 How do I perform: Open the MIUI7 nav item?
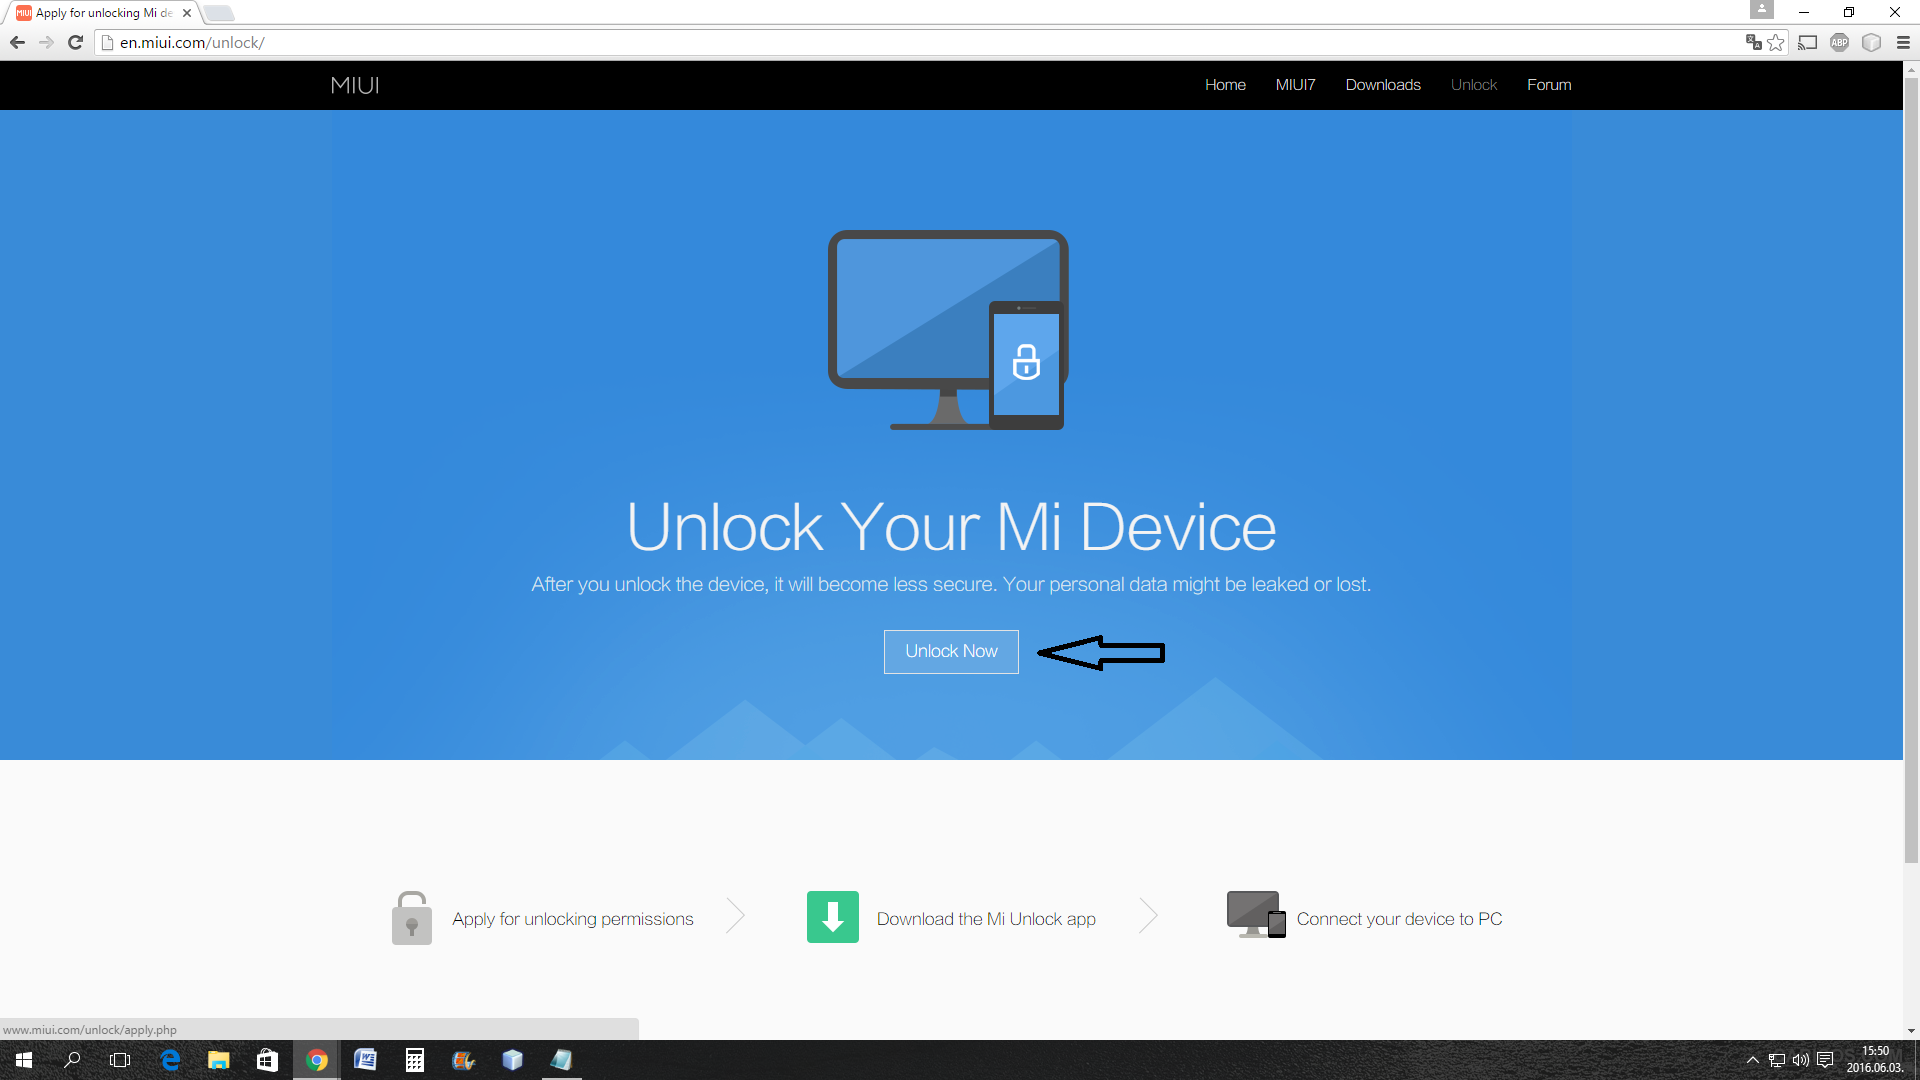[1295, 85]
